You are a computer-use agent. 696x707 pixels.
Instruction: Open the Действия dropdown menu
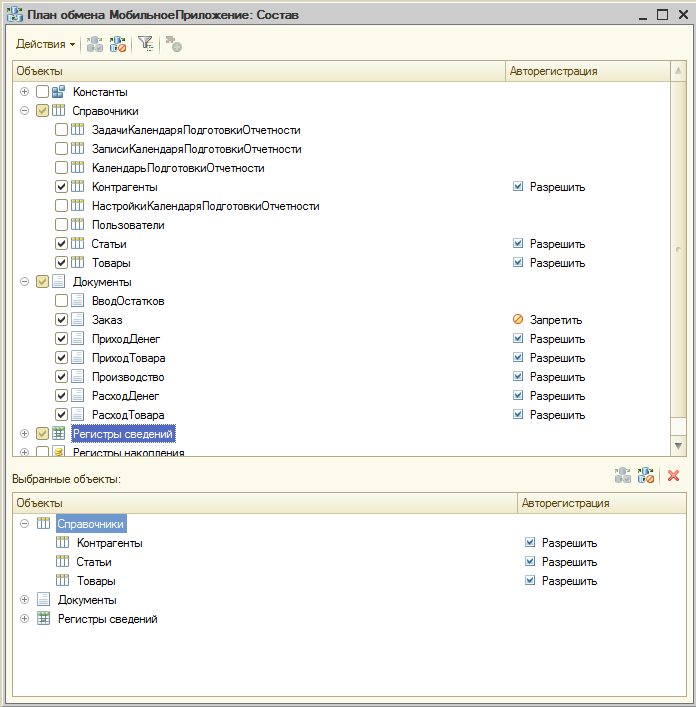[x=45, y=44]
